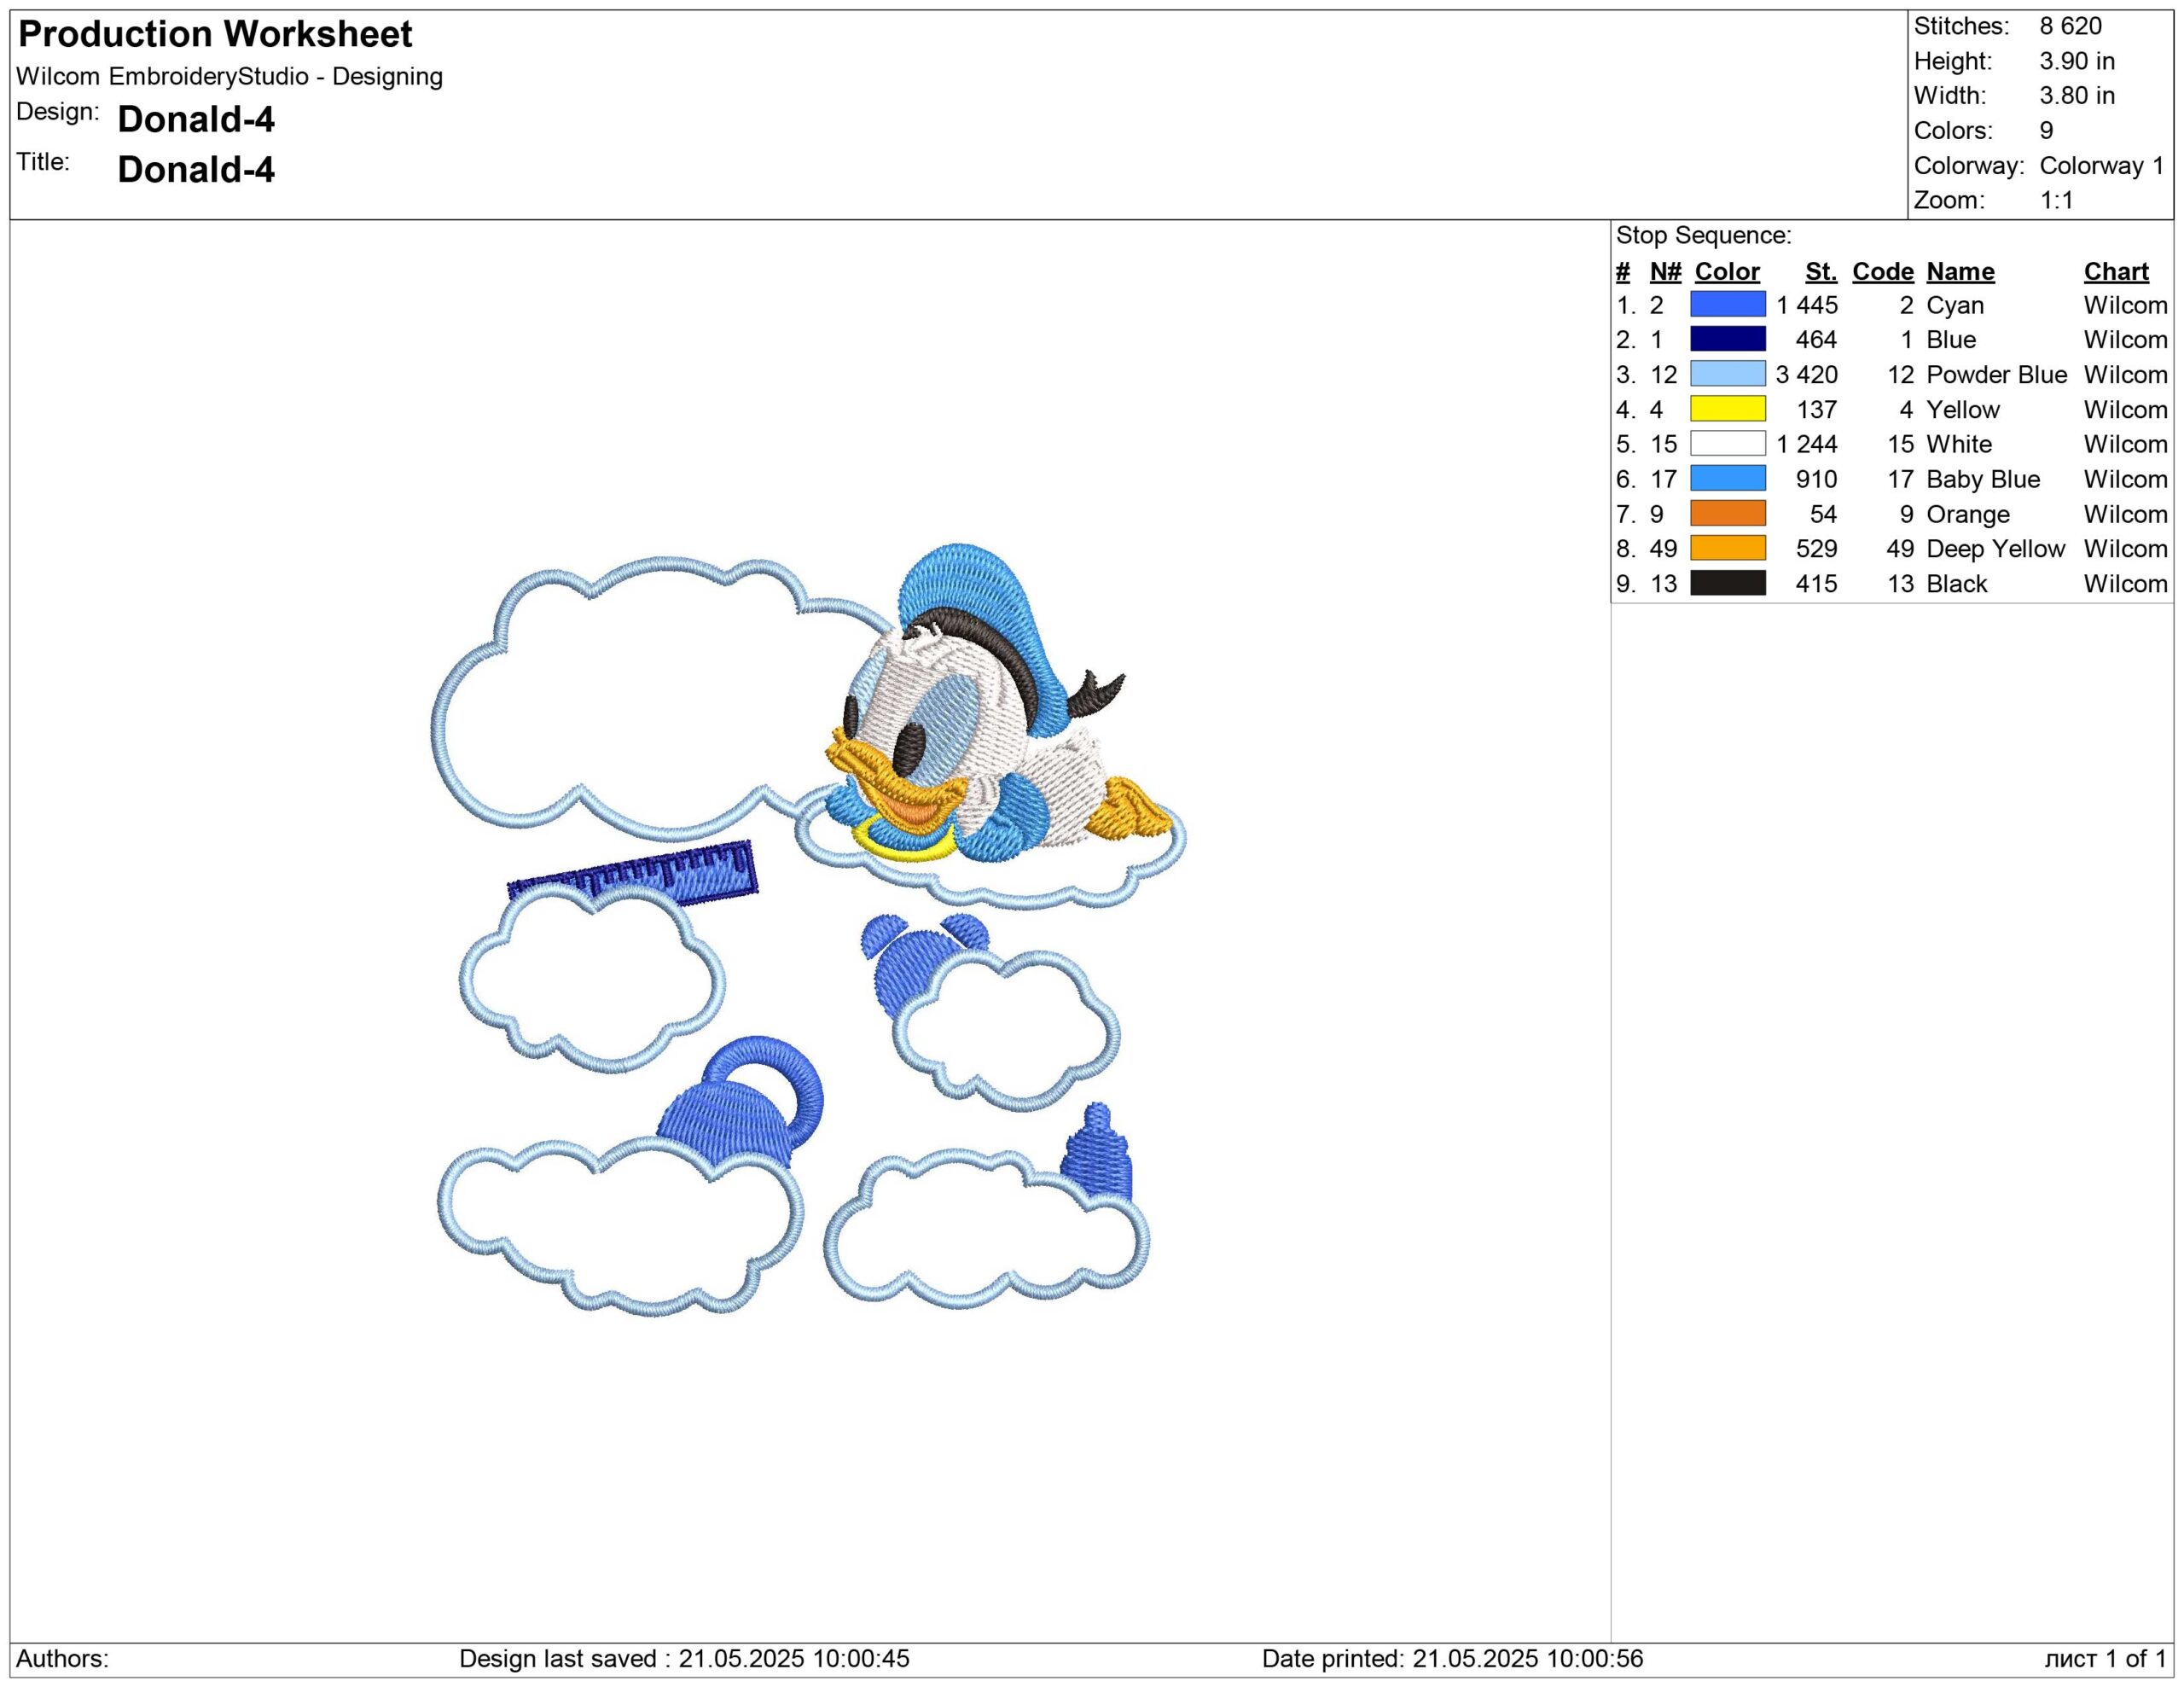The height and width of the screenshot is (1681, 2184).
Task: Click the Code column header
Action: 1882,271
